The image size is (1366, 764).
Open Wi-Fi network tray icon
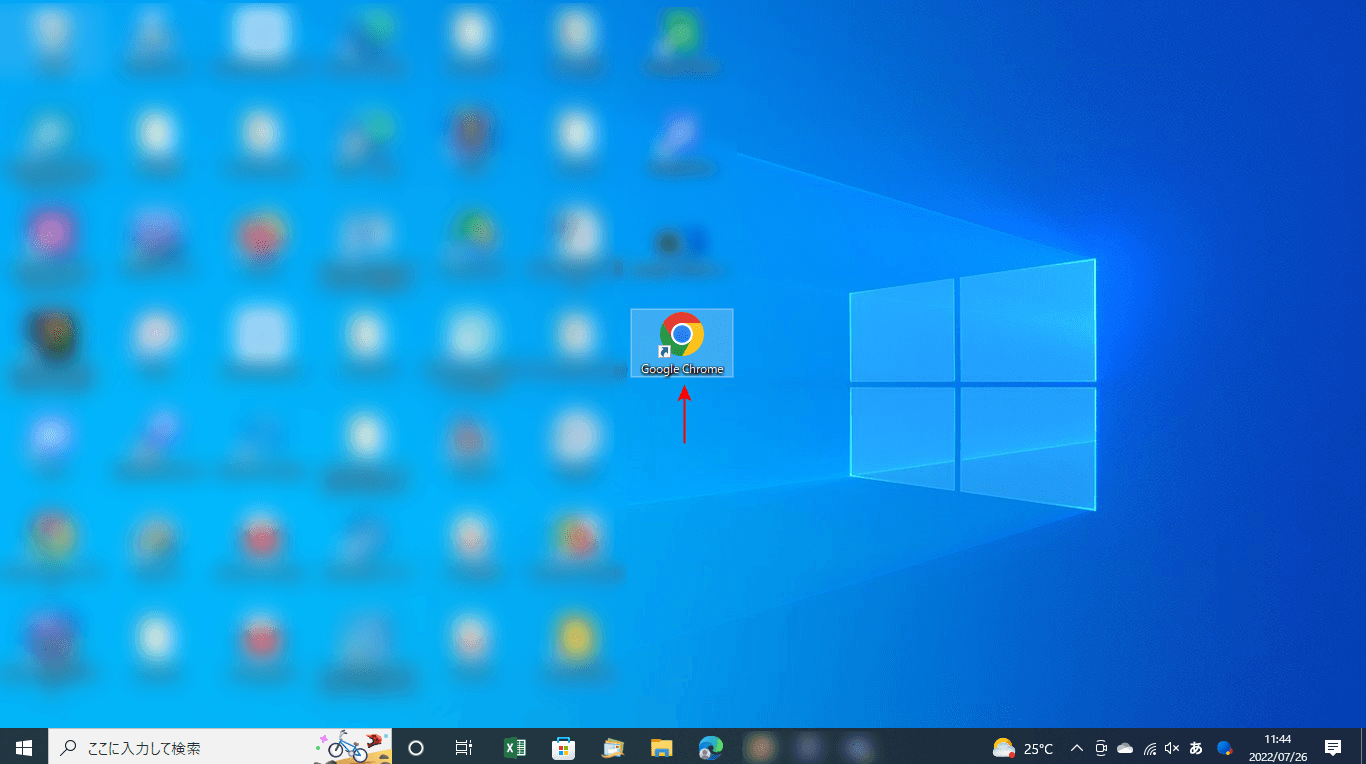click(1150, 747)
